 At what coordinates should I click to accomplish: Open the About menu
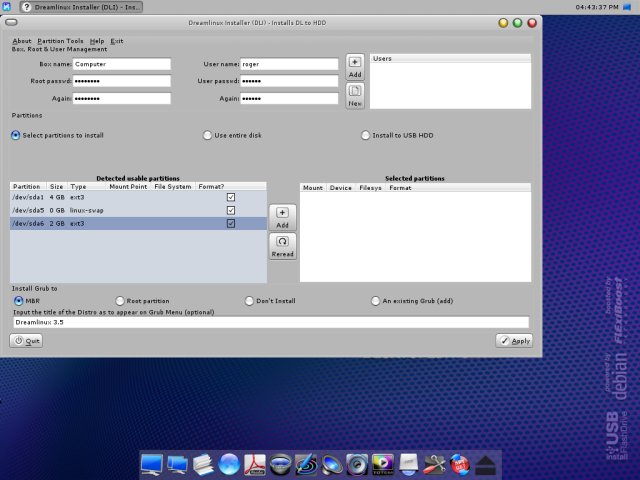point(22,41)
